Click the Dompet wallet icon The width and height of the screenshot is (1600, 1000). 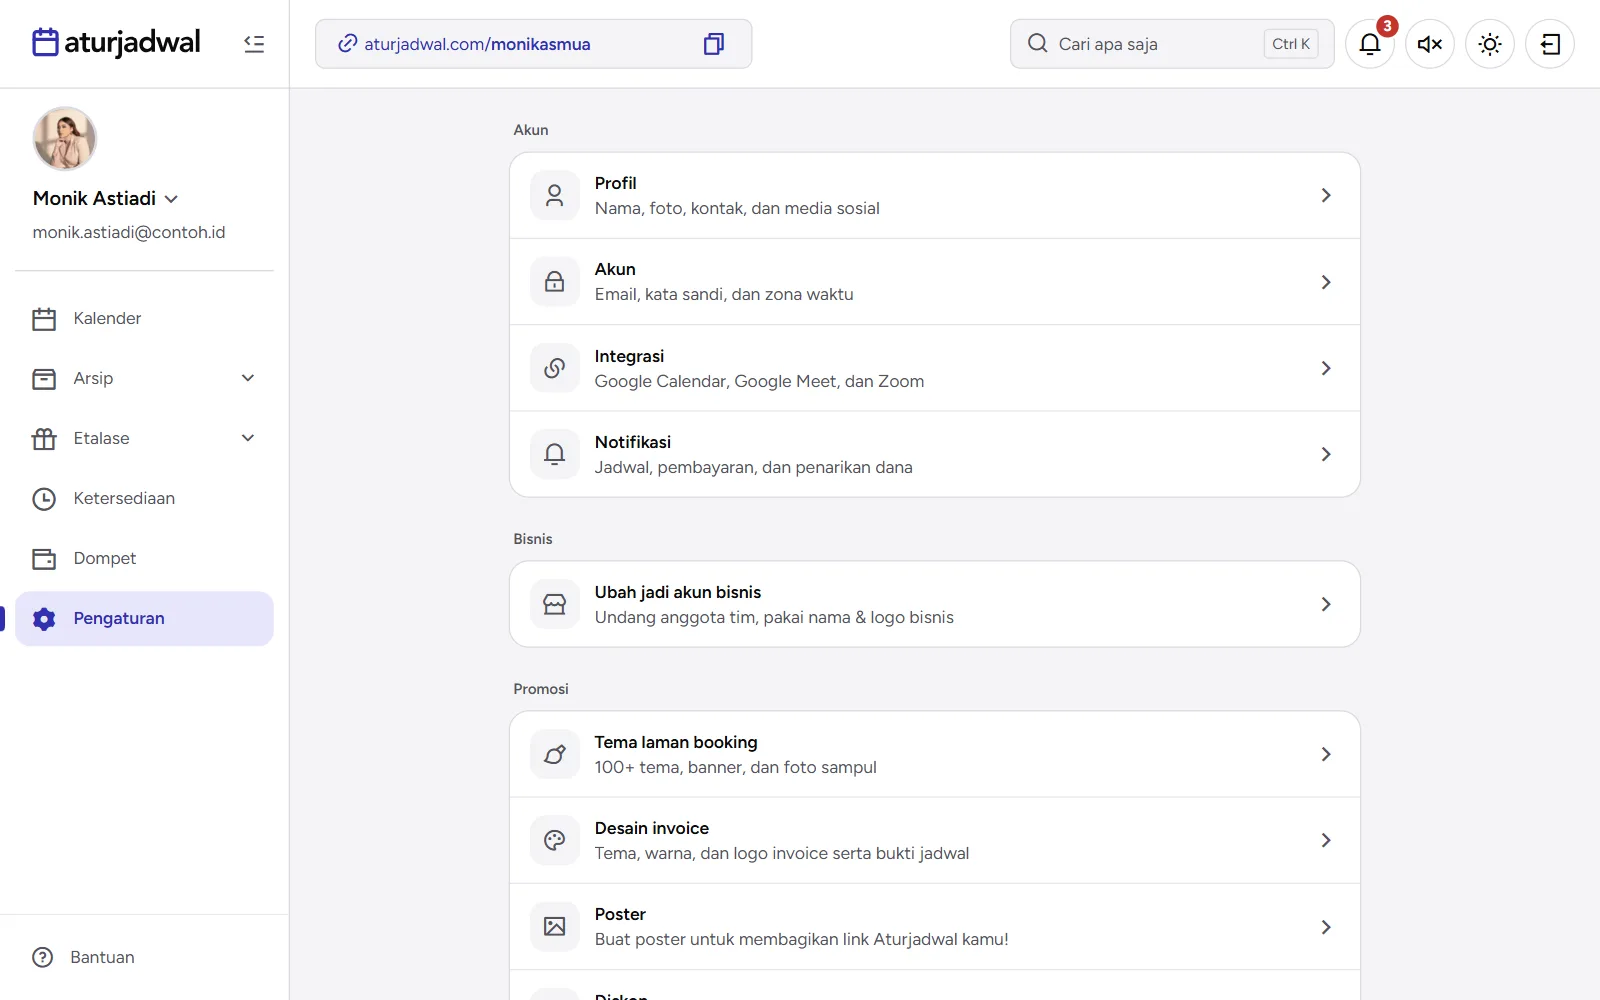(x=44, y=559)
